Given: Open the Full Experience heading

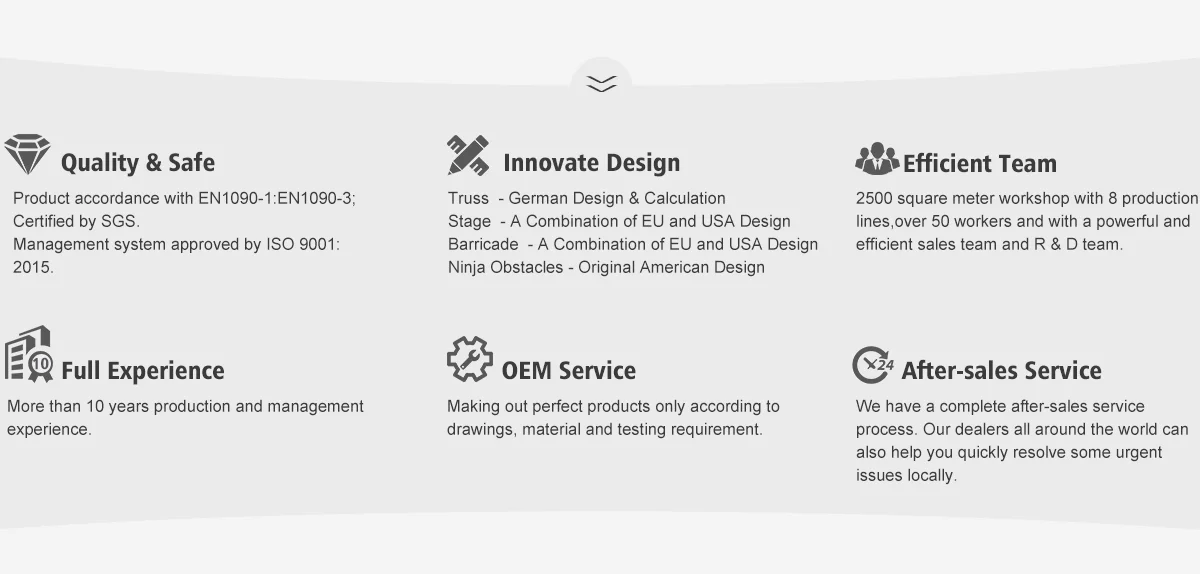Looking at the screenshot, I should [x=142, y=371].
